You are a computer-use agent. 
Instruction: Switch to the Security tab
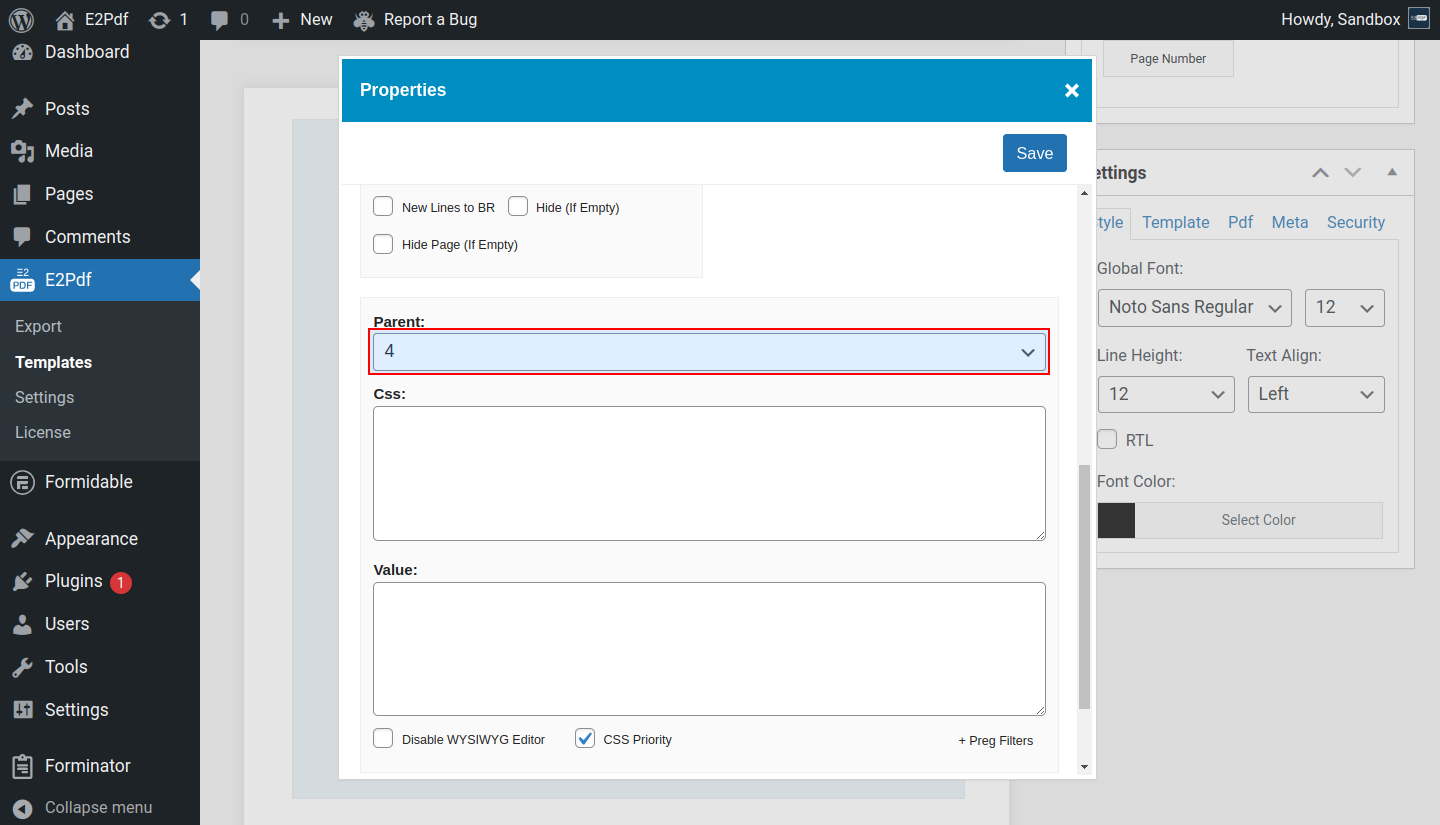tap(1356, 222)
